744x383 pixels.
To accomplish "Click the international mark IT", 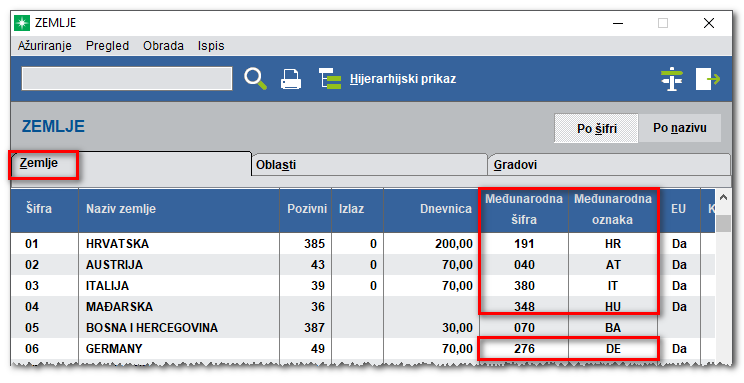I will (613, 286).
